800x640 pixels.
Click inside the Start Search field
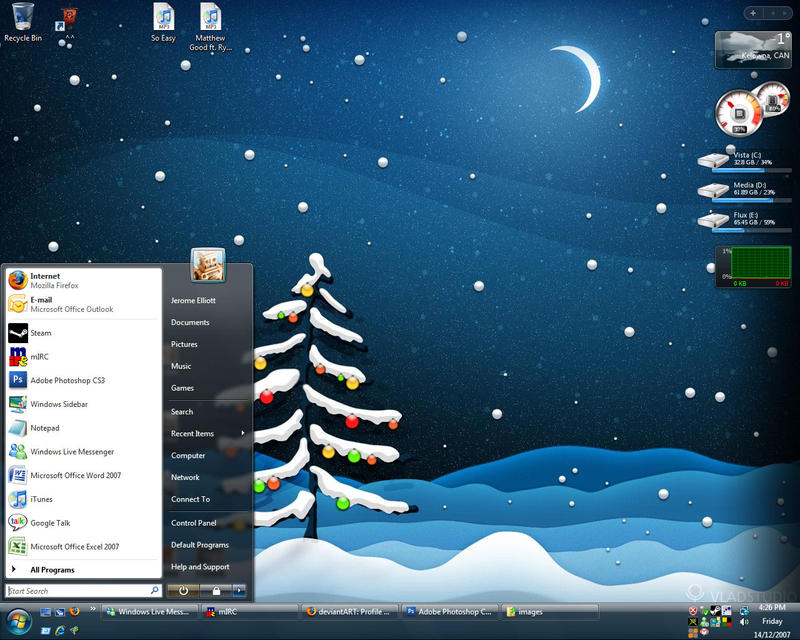click(80, 590)
